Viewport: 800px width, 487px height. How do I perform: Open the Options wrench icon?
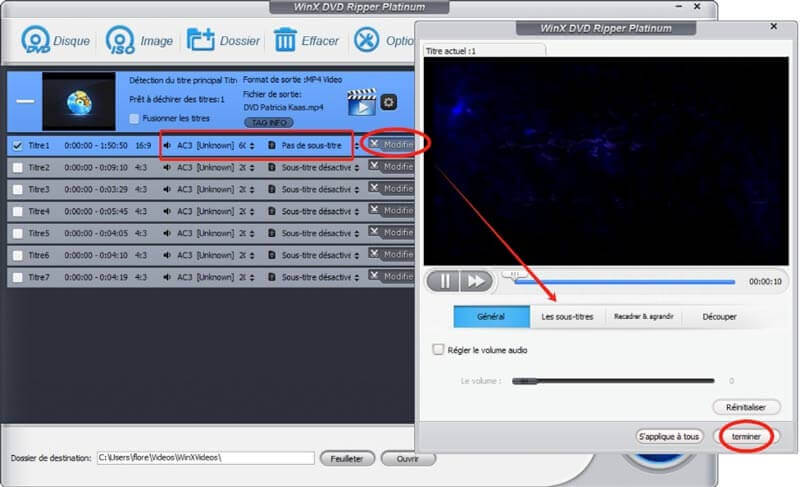tap(366, 40)
